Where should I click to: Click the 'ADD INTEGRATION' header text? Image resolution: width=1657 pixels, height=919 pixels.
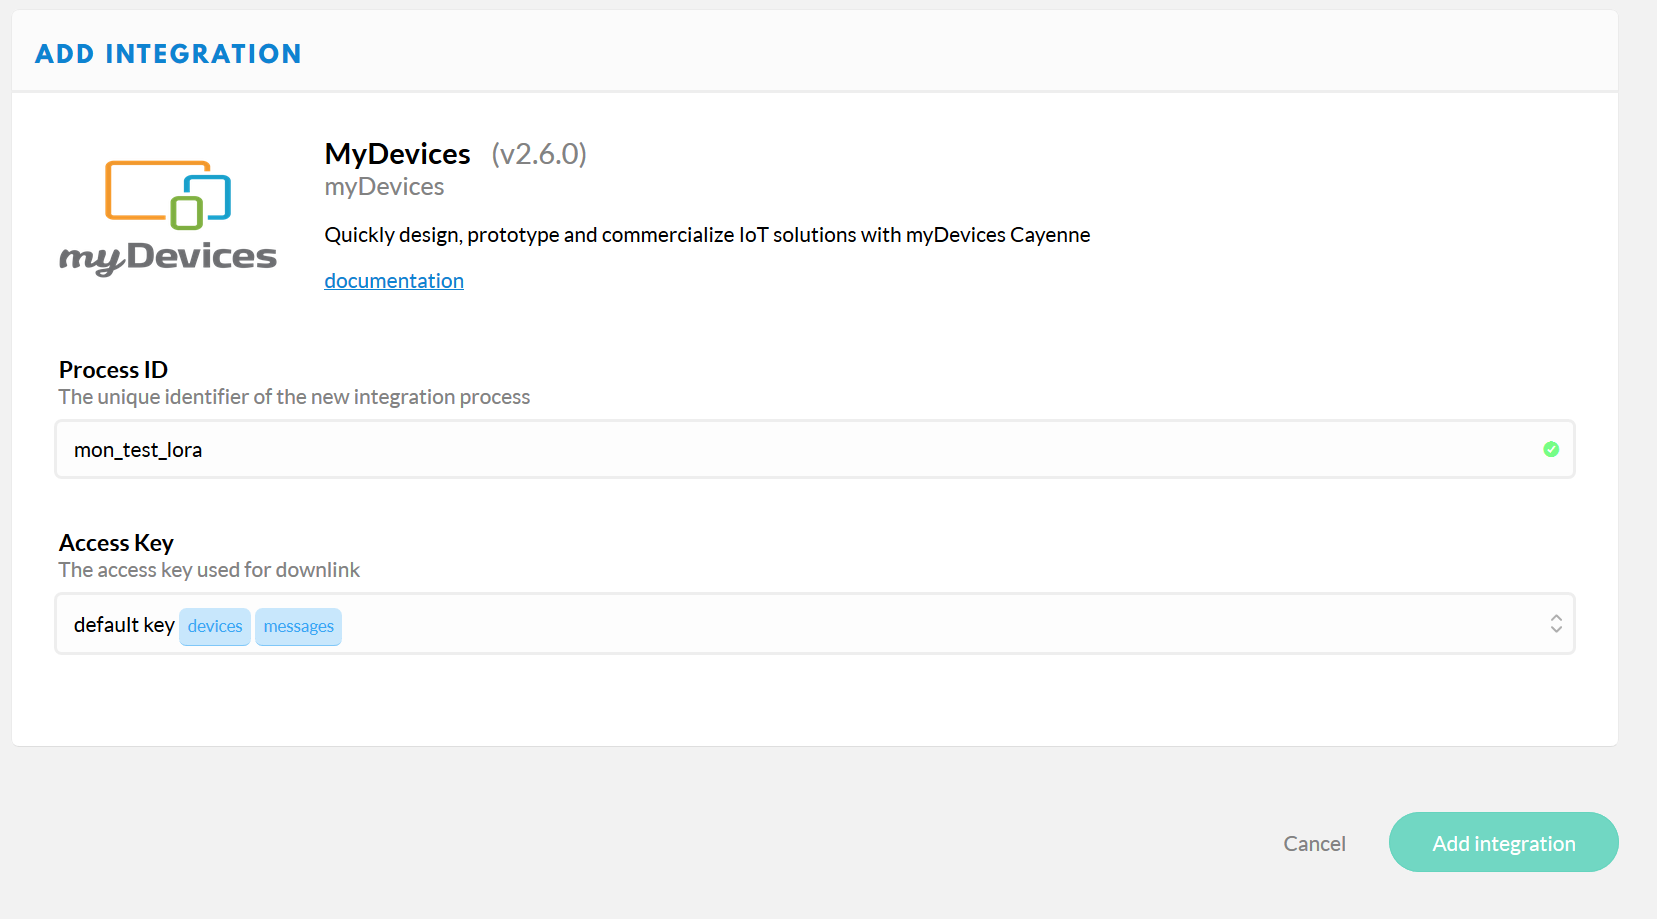168,54
